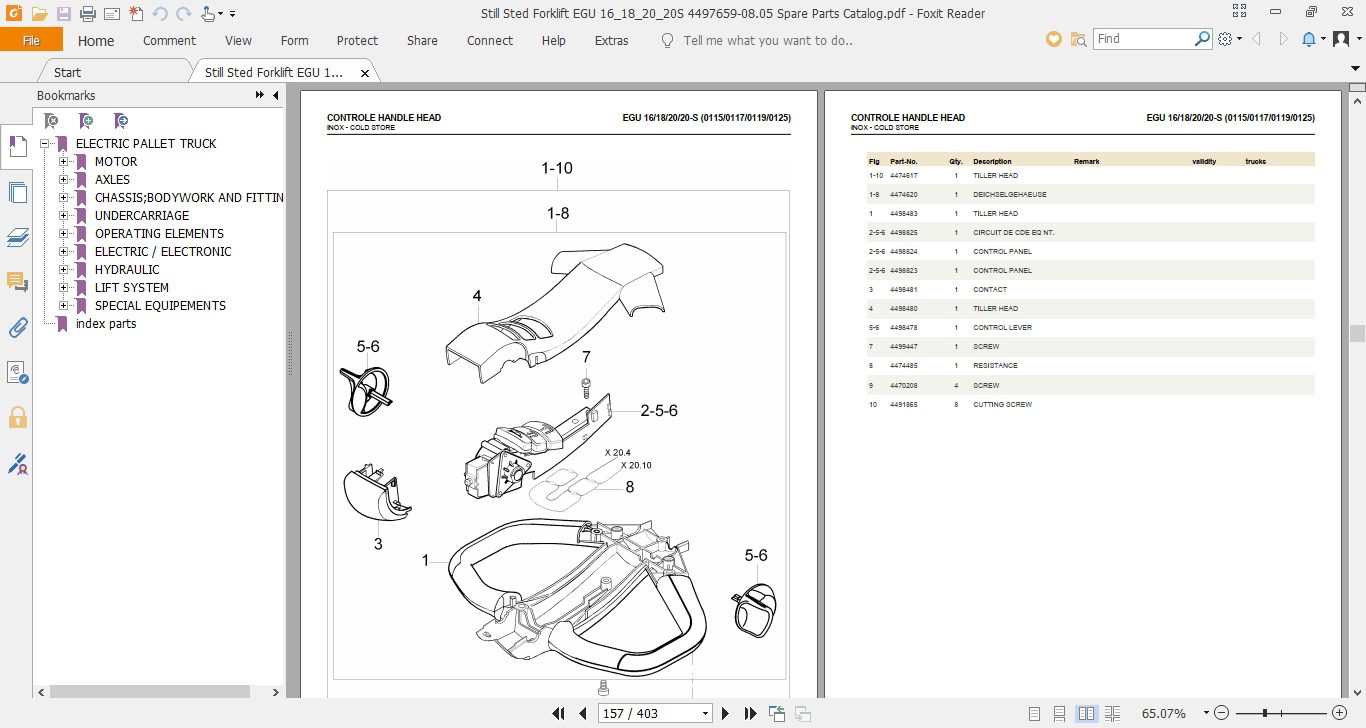Go to the previous page
Viewport: 1366px width, 728px height.
(583, 714)
